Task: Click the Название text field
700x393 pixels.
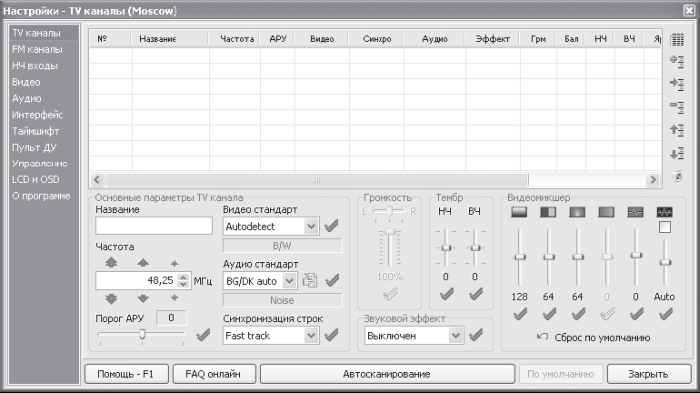Action: pos(154,226)
